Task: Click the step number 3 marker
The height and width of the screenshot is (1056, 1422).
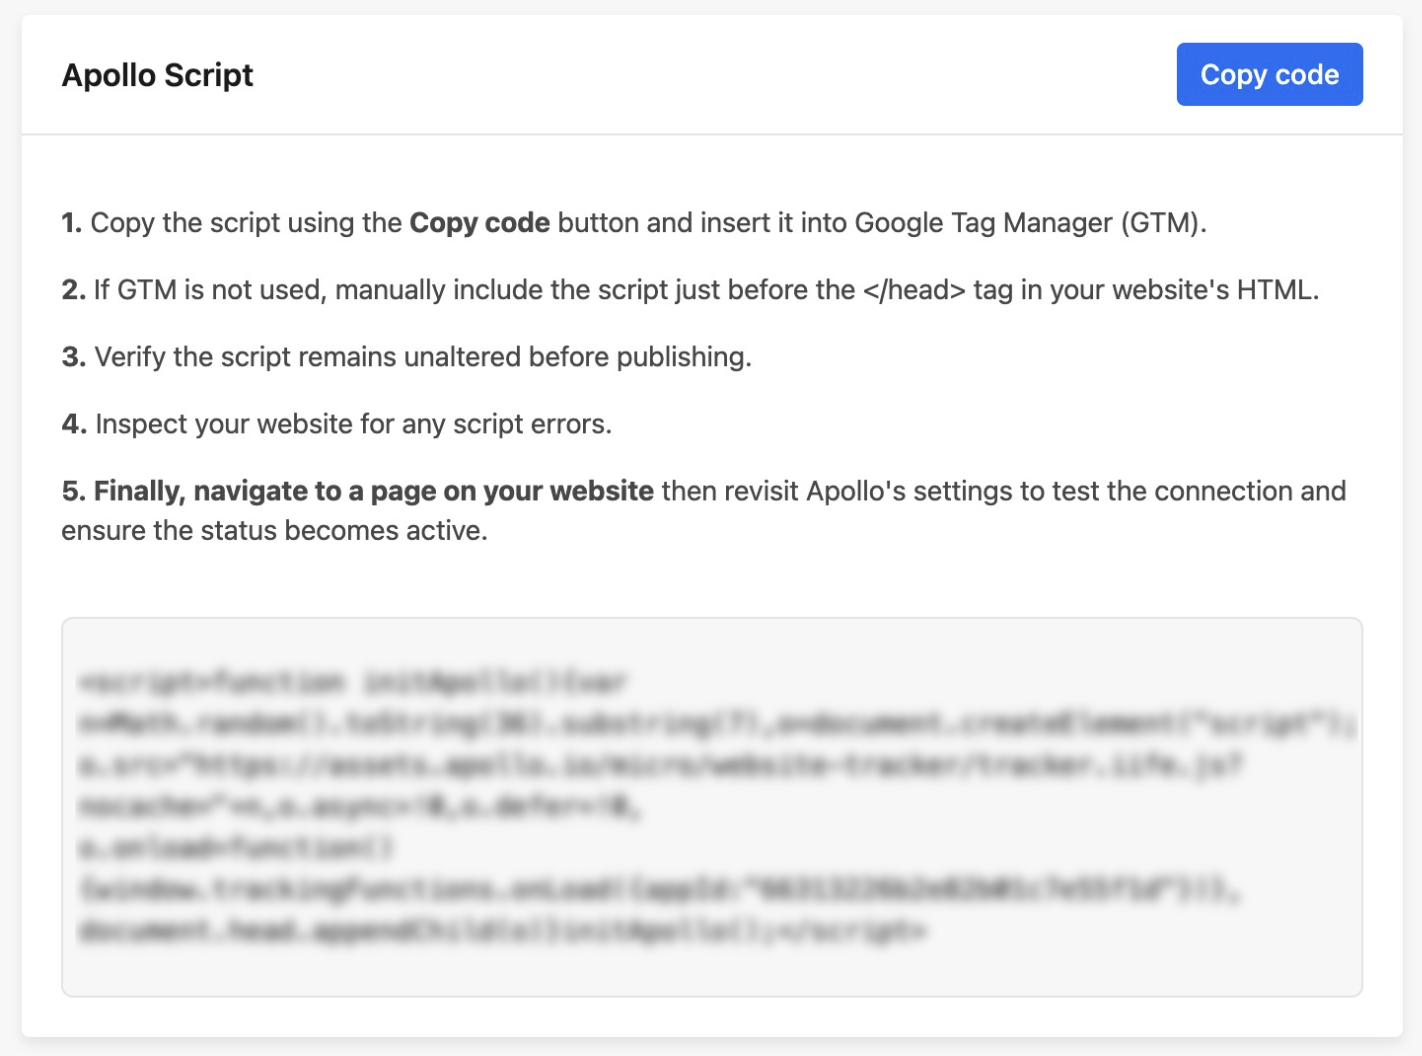Action: tap(74, 357)
